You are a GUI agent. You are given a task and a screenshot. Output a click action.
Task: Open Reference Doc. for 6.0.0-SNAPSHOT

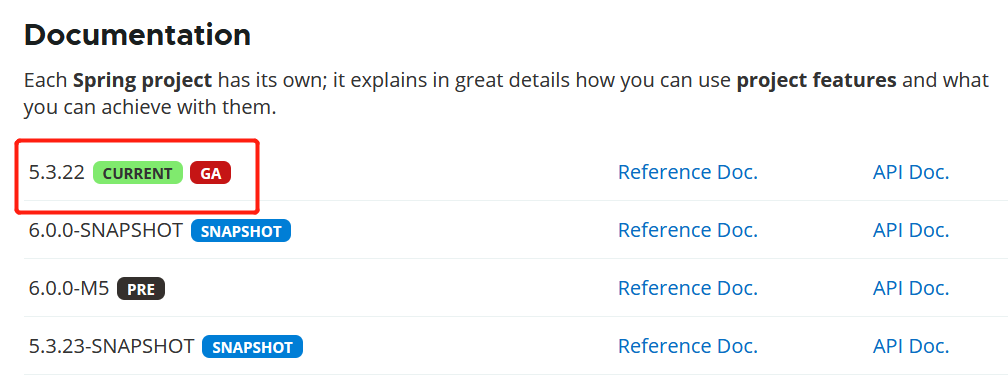(x=688, y=230)
